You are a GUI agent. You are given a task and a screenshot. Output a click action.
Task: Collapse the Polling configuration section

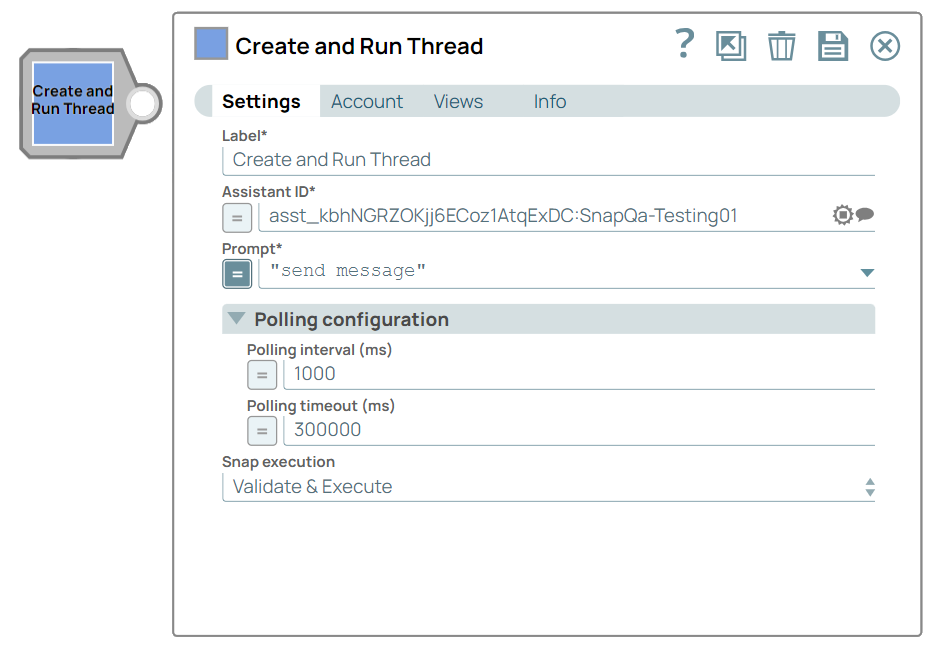click(x=236, y=318)
